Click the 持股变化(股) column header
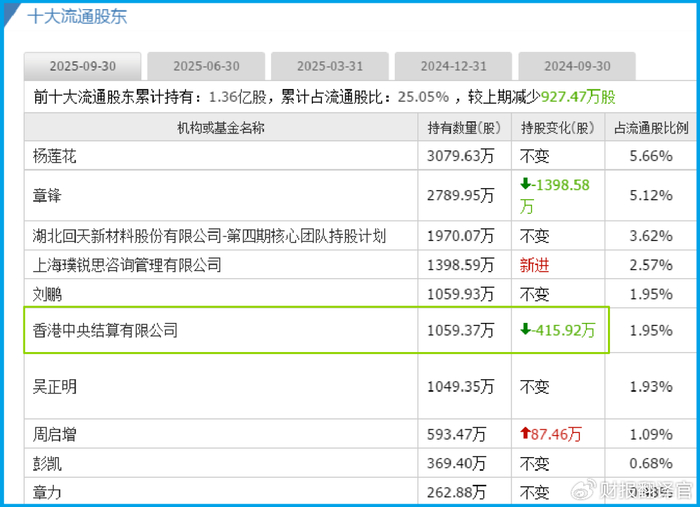The width and height of the screenshot is (700, 507). click(557, 128)
